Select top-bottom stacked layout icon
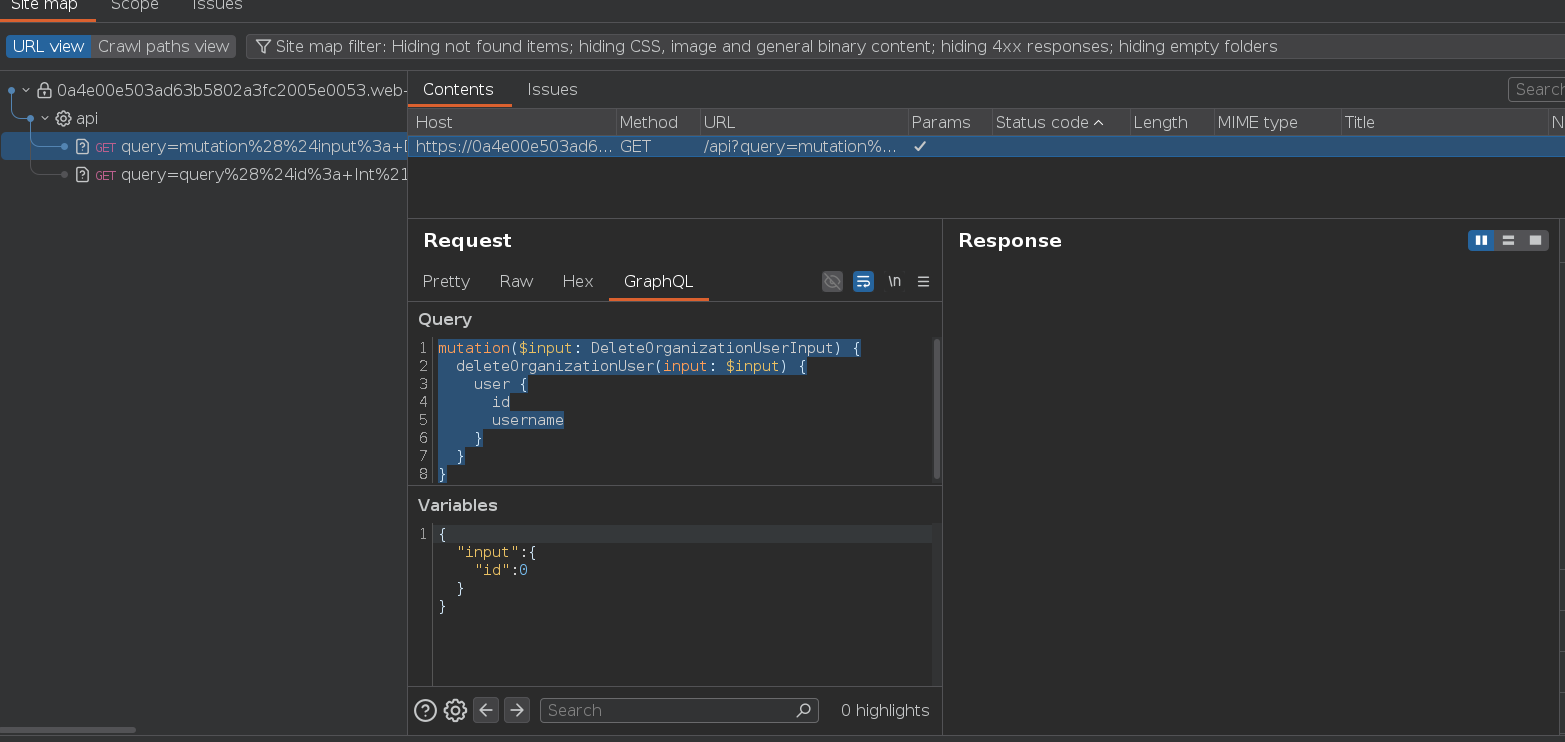 click(x=1508, y=240)
